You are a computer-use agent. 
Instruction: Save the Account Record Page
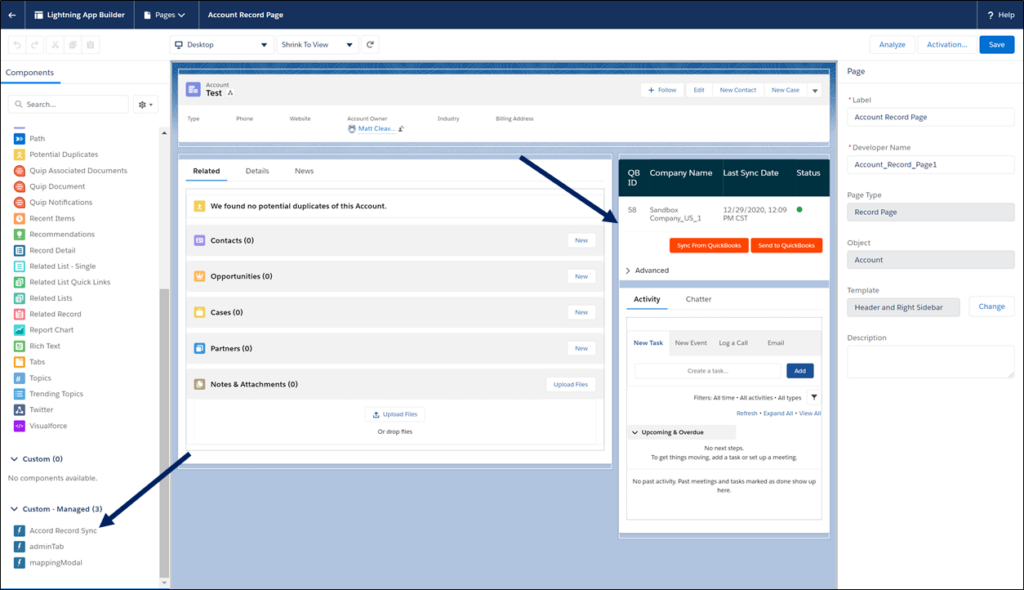click(996, 44)
